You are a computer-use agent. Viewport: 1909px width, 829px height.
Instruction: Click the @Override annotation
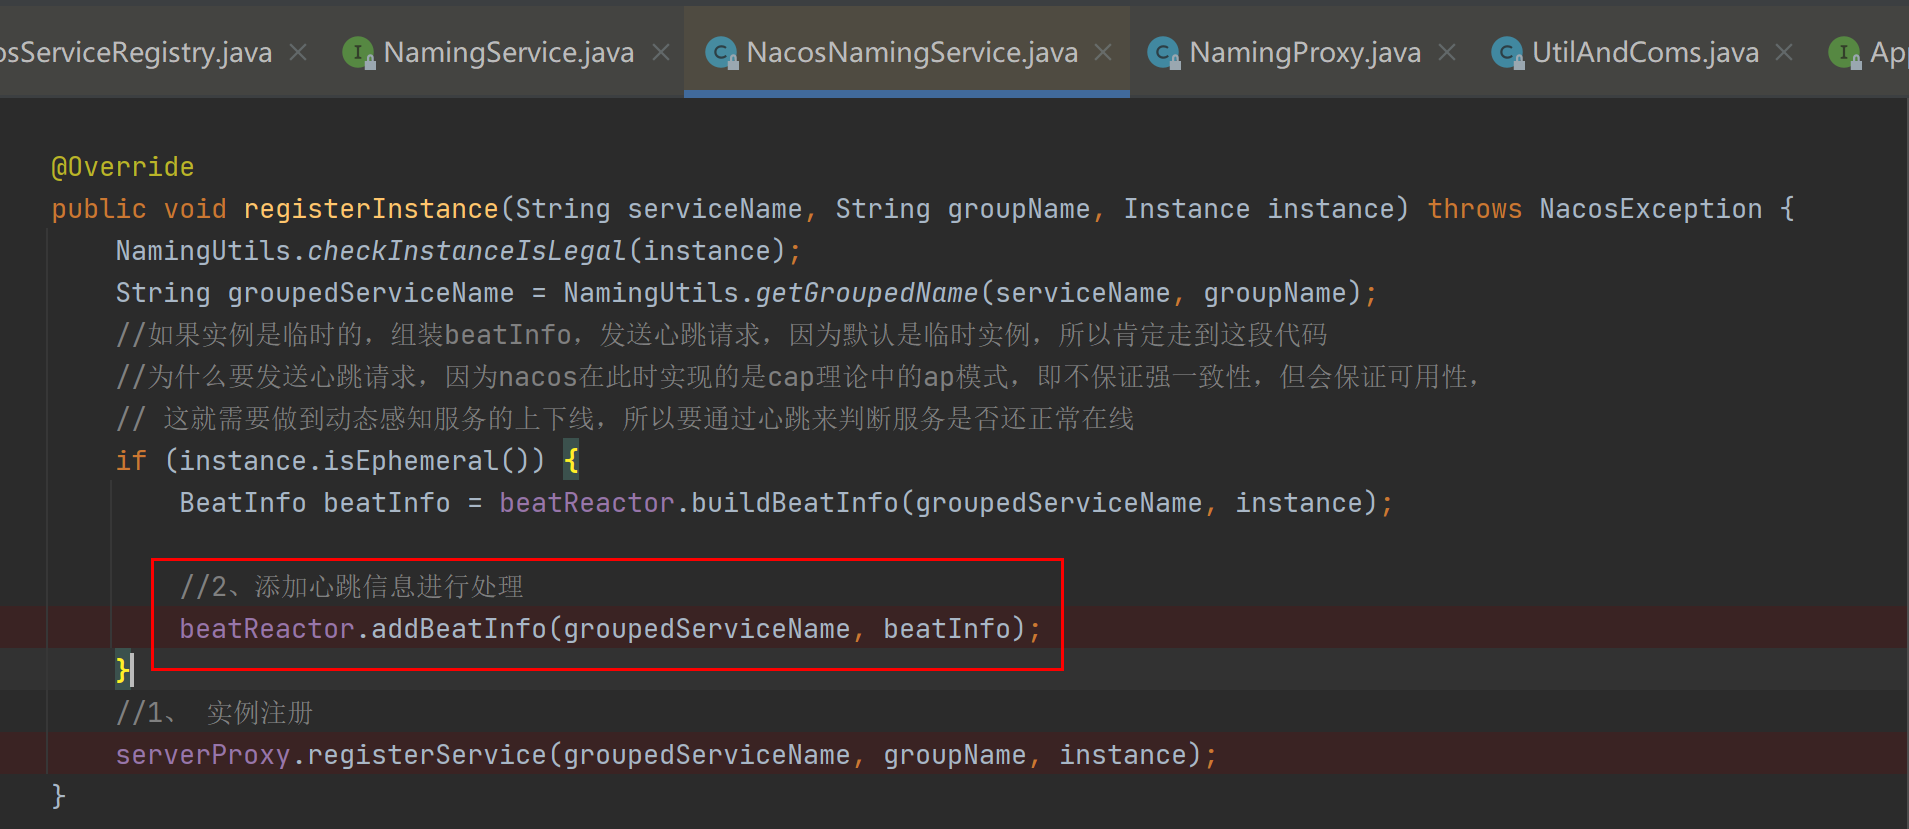(122, 167)
